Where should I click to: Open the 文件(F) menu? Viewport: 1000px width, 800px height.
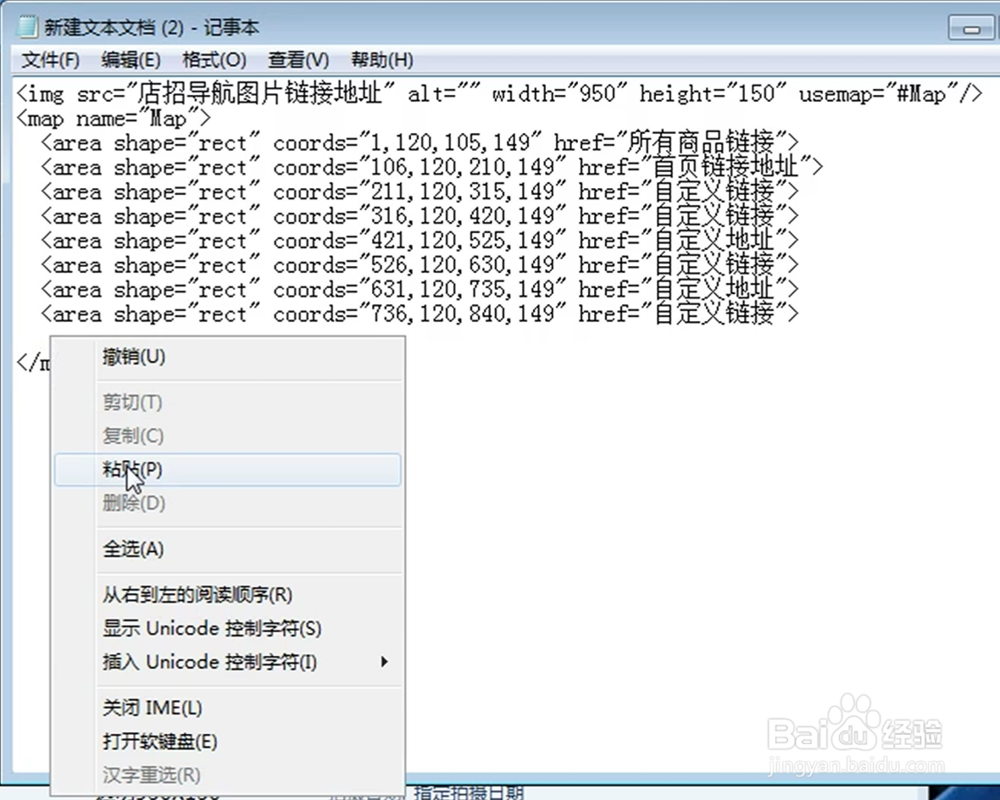pos(50,60)
